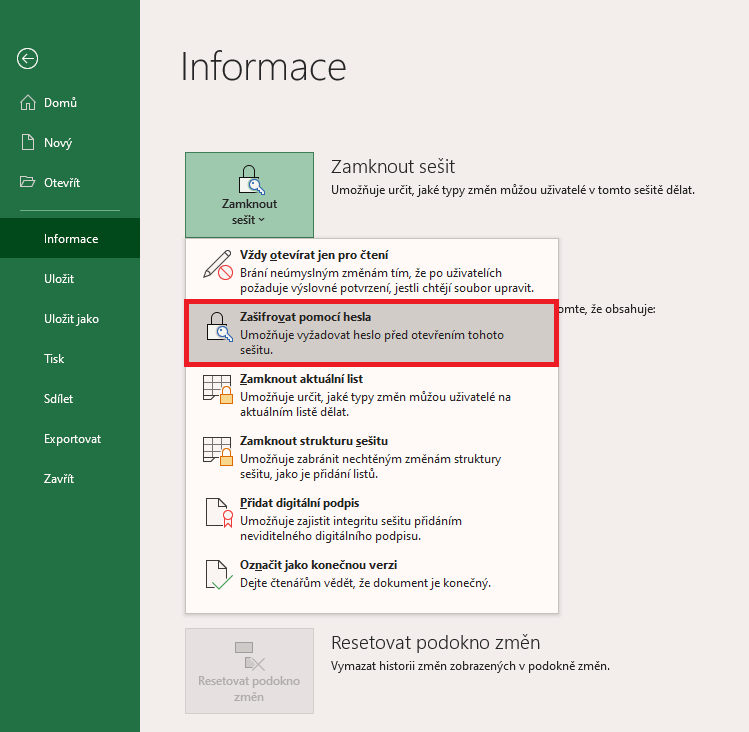Click the certificate icon for Přidat digitální podpis
Image resolution: width=749 pixels, height=732 pixels.
tap(219, 513)
